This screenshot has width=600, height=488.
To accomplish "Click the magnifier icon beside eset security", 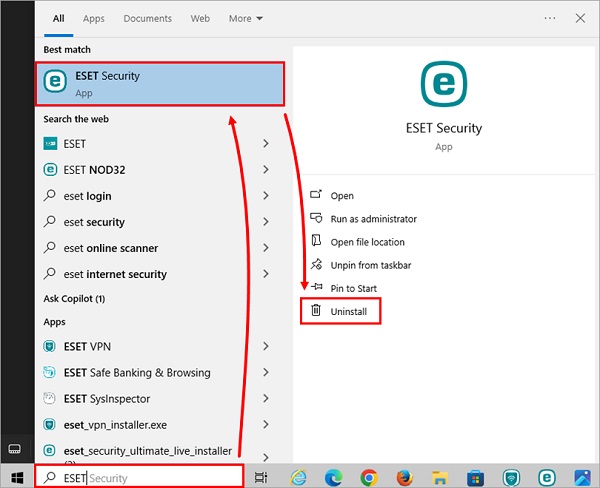I will 50,222.
